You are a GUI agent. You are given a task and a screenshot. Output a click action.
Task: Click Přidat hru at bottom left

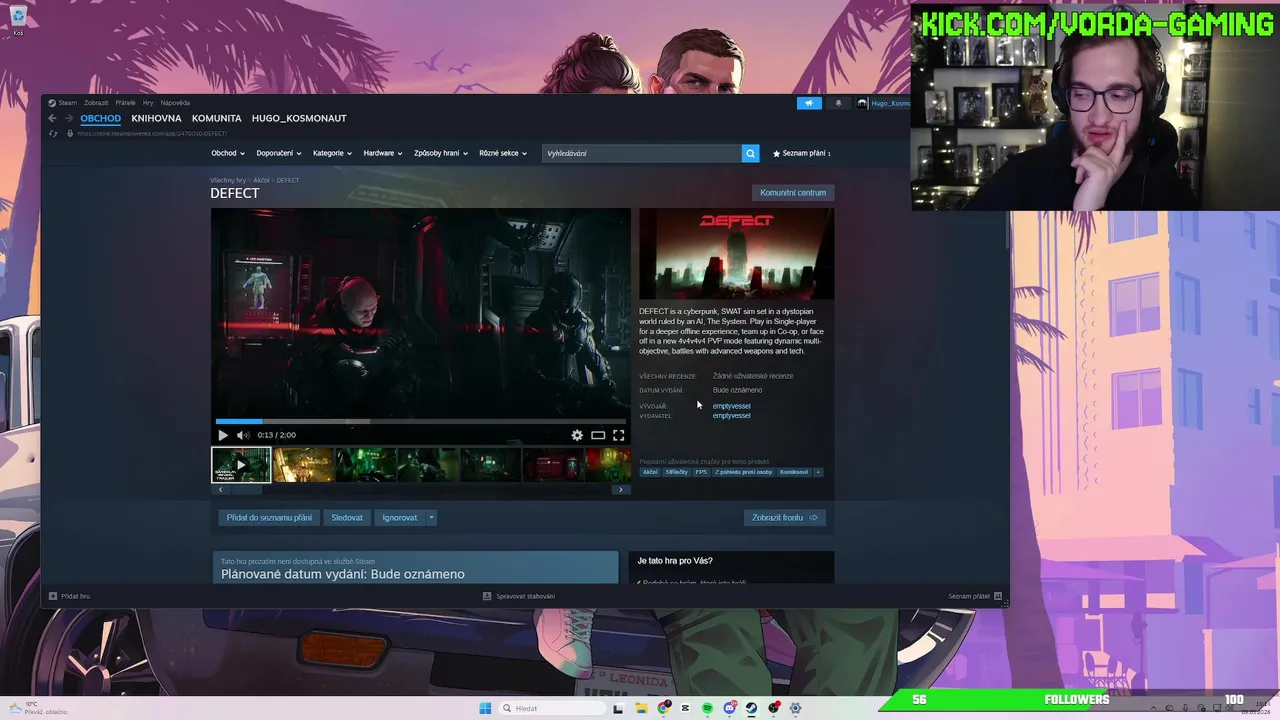[x=70, y=596]
